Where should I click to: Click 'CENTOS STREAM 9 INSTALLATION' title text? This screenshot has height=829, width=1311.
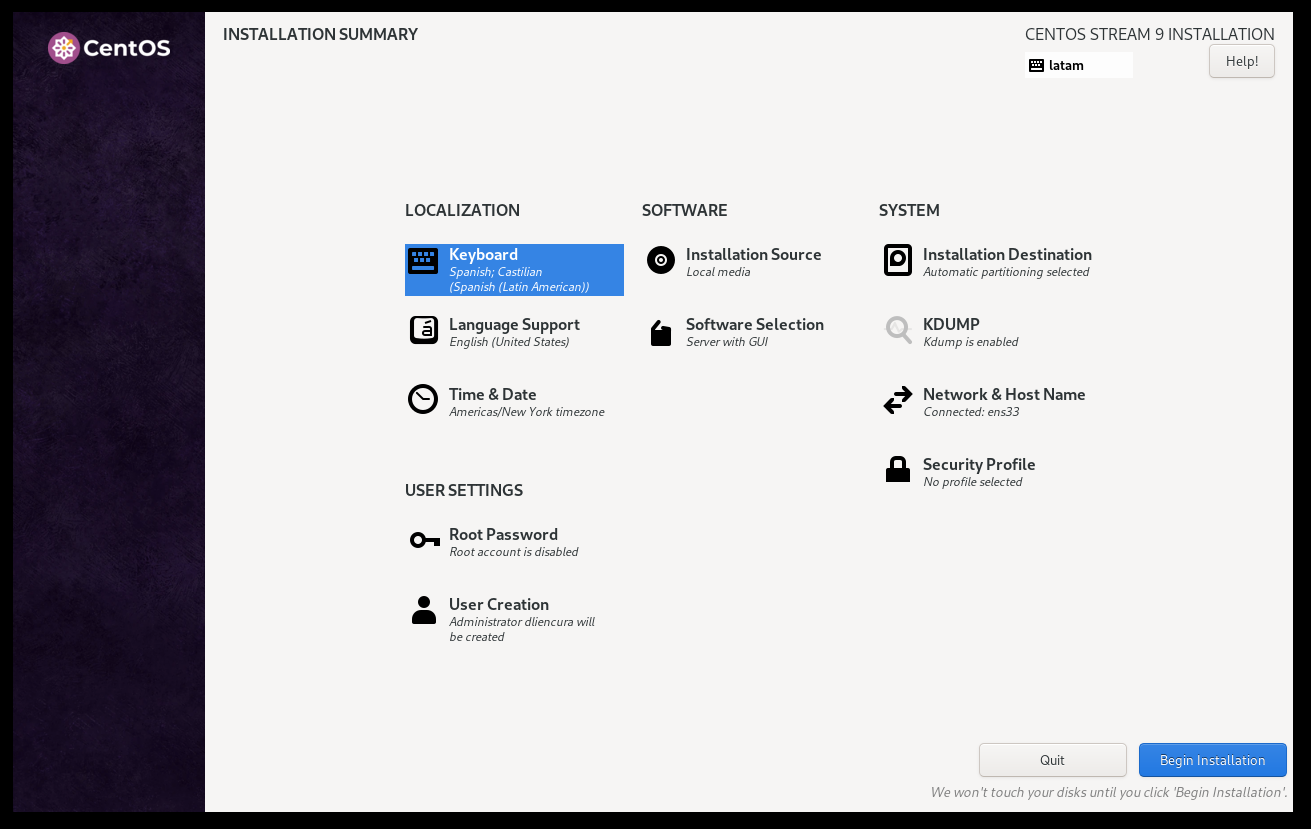(x=1150, y=34)
